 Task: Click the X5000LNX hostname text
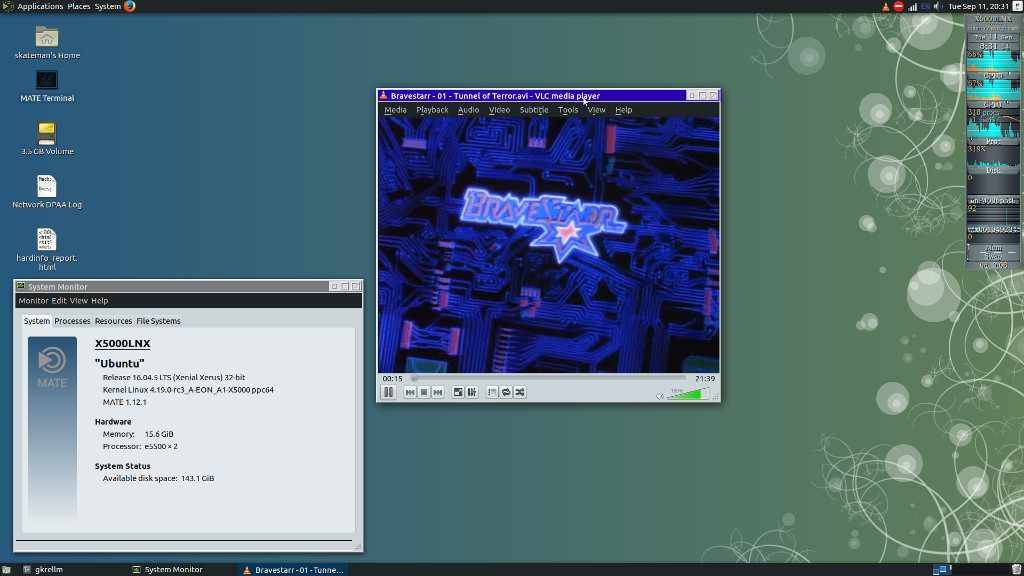[x=122, y=344]
